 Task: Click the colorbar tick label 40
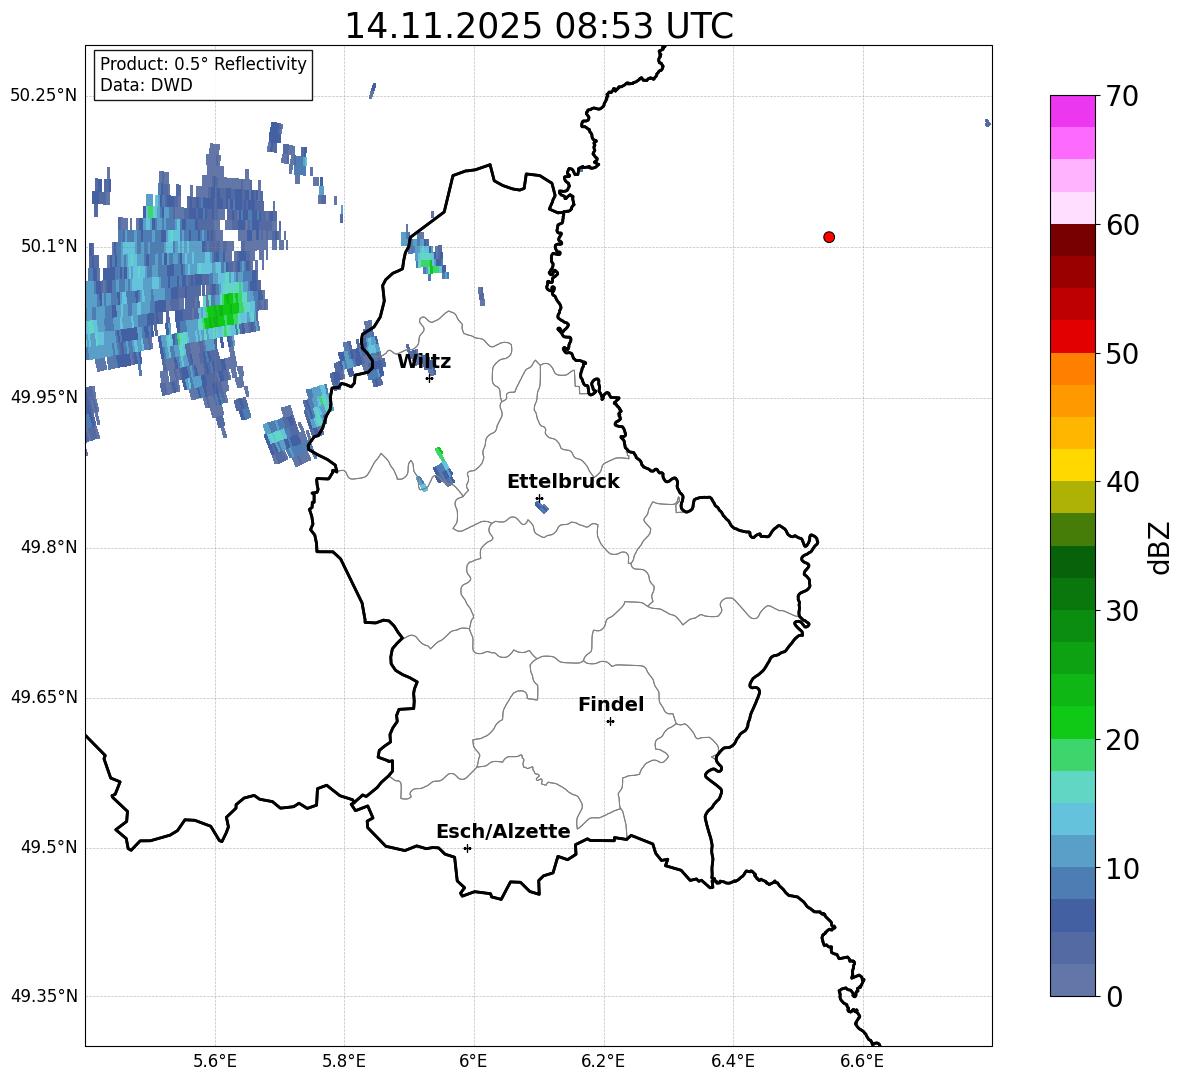pyautogui.click(x=1122, y=482)
